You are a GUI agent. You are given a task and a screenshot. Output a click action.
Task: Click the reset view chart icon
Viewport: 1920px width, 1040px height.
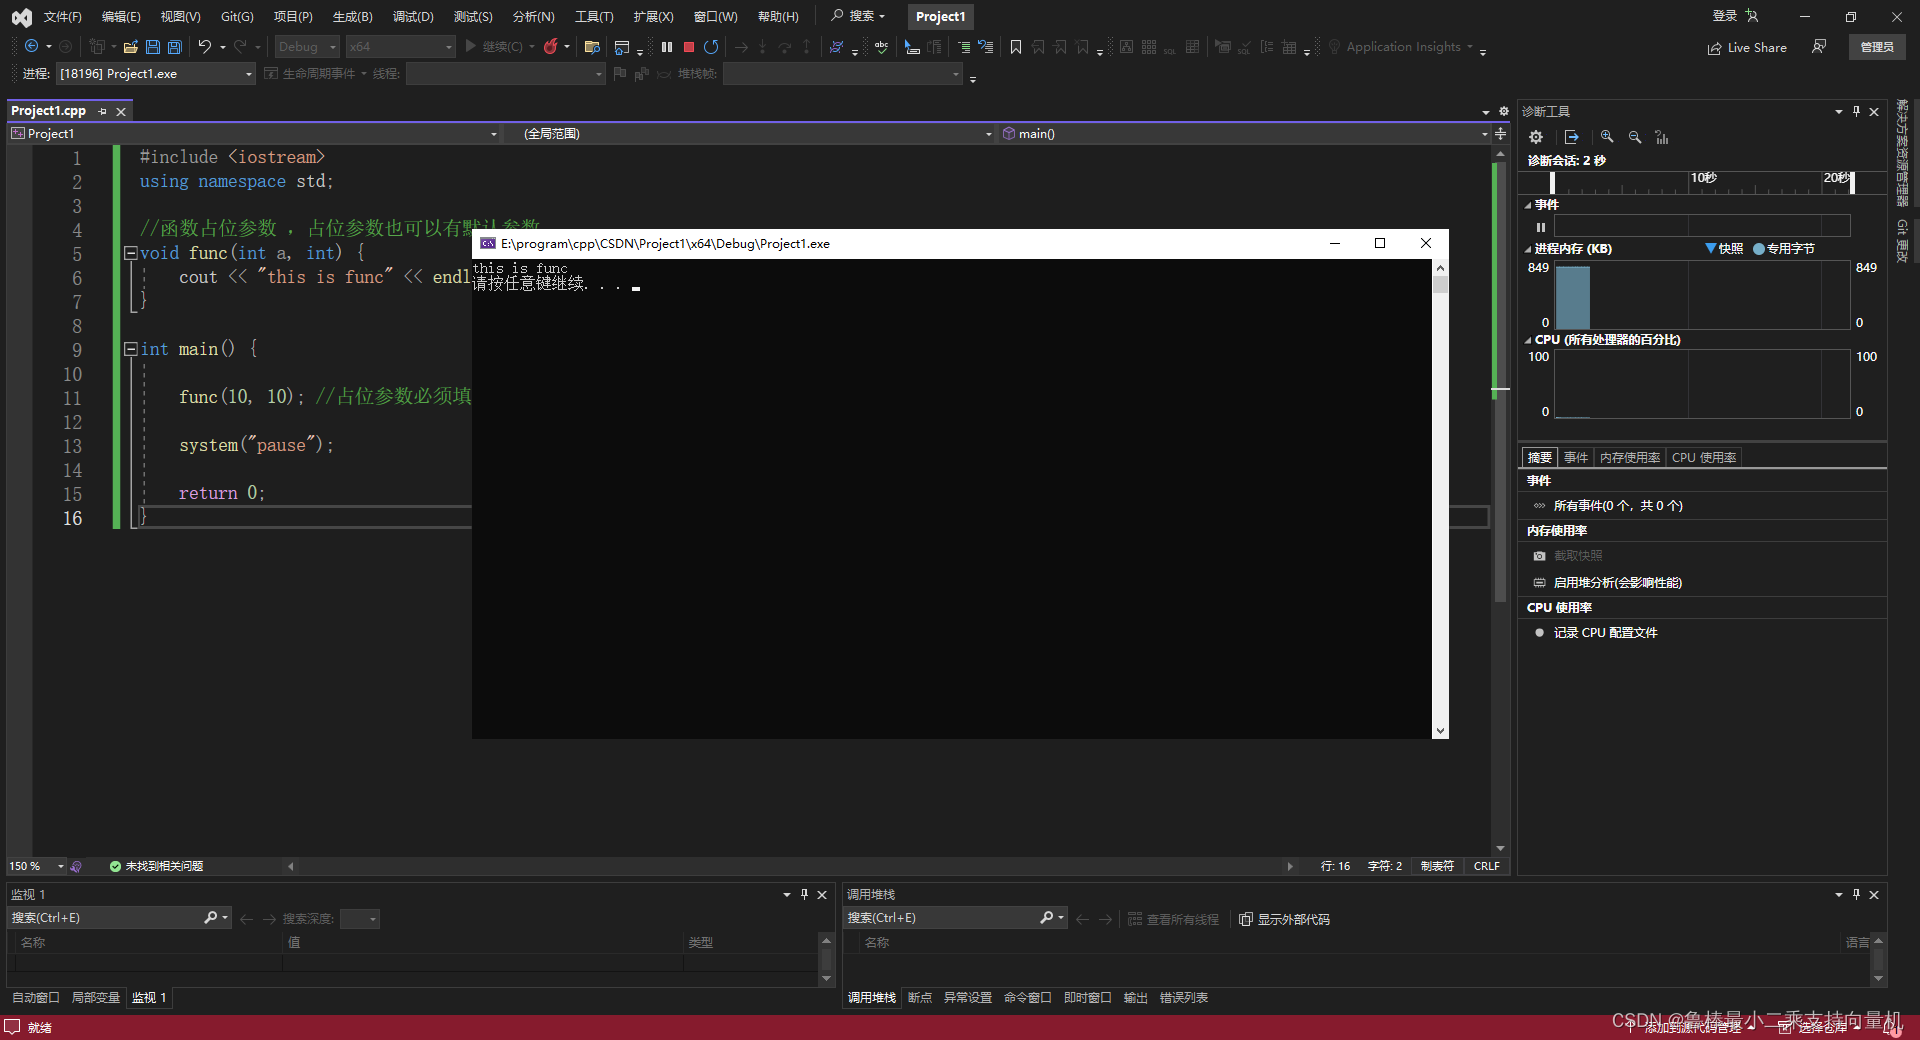pos(1662,137)
